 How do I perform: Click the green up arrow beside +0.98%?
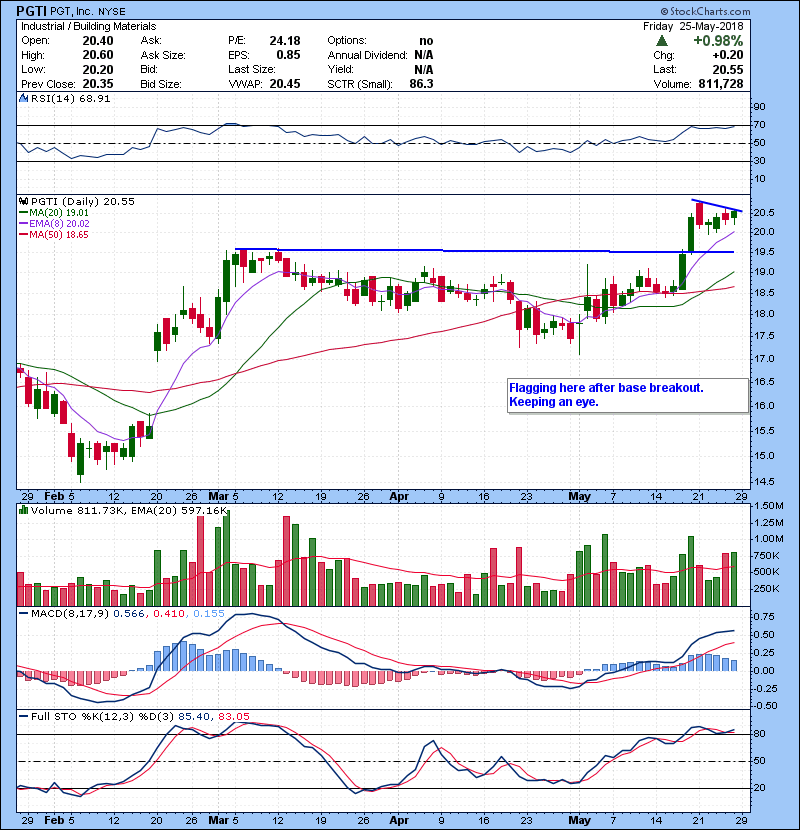(662, 41)
